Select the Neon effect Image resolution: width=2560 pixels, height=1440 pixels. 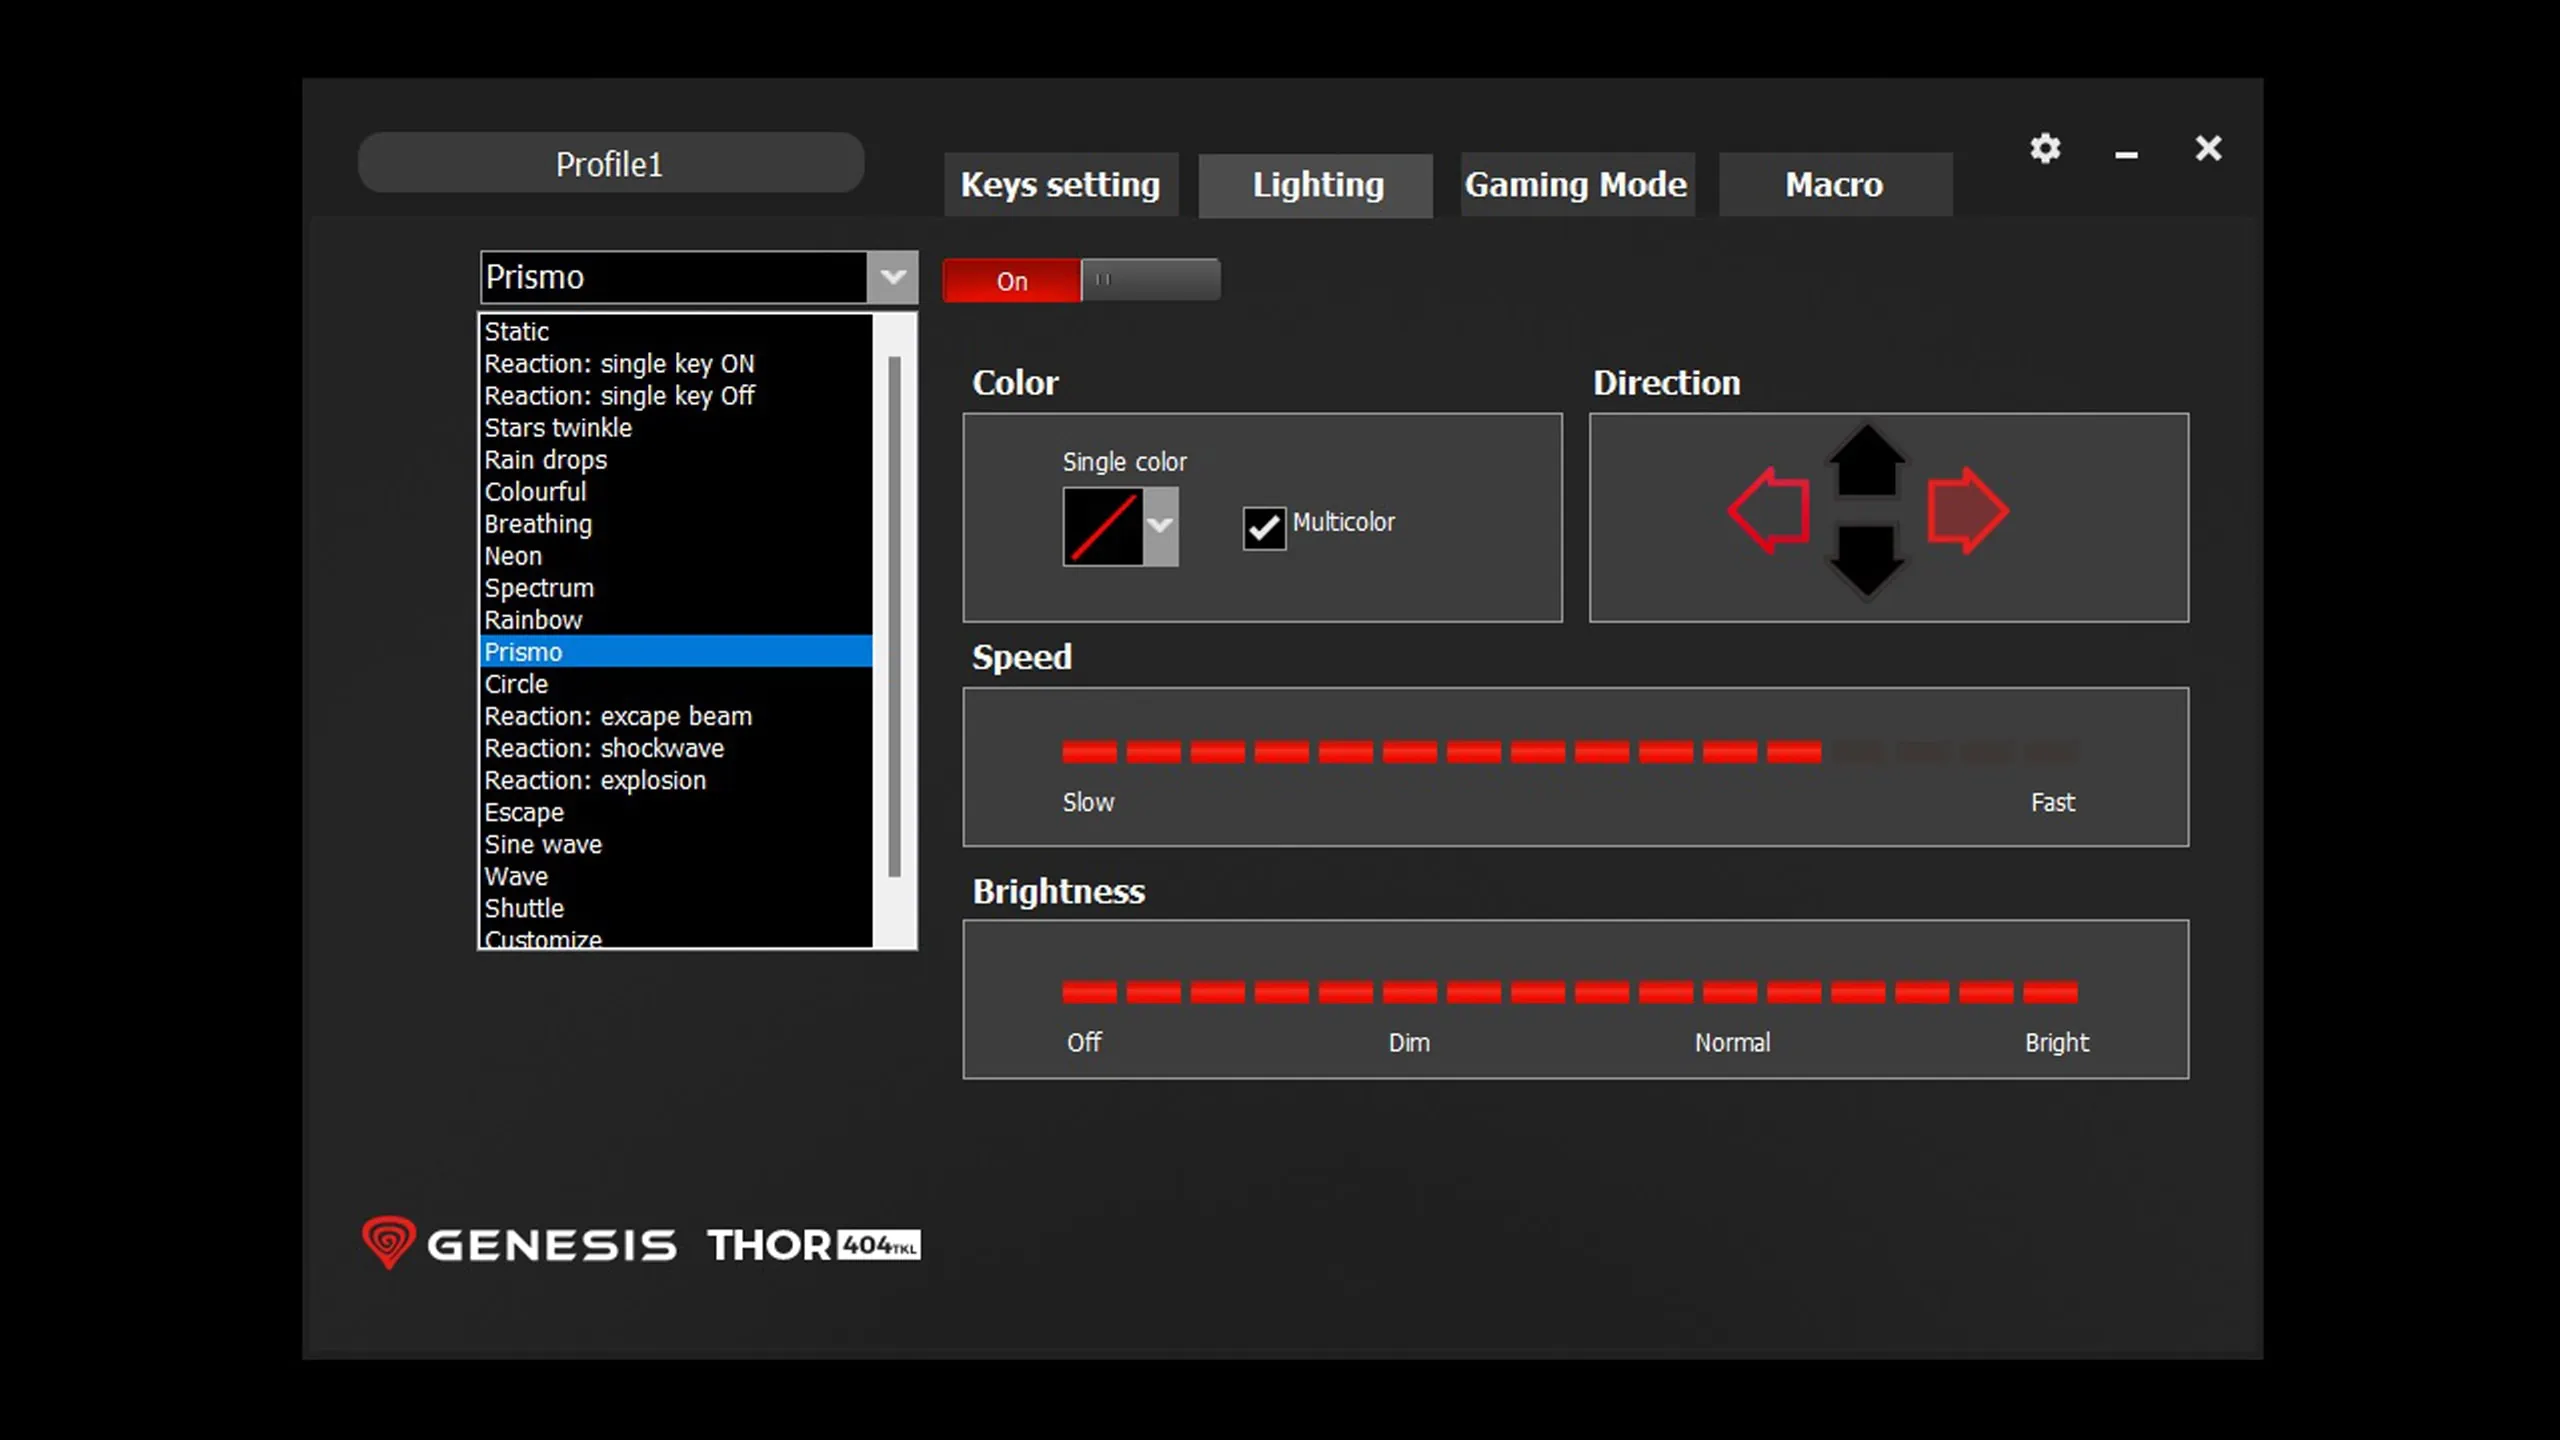pyautogui.click(x=676, y=555)
